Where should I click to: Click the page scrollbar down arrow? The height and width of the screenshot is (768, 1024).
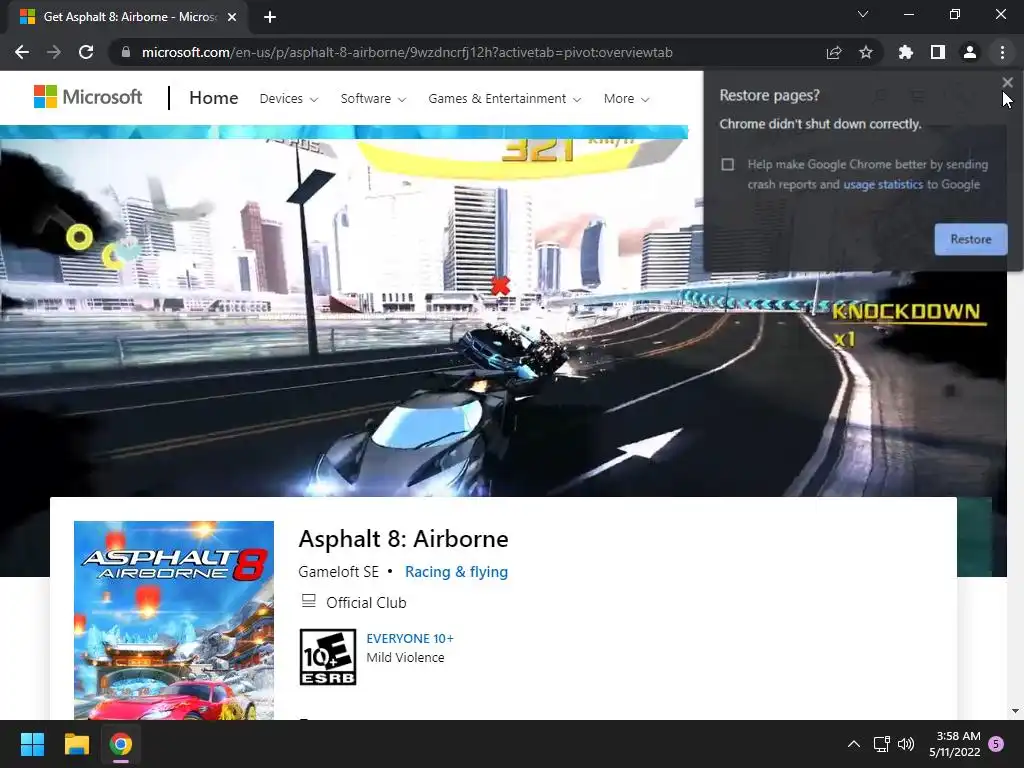pyautogui.click(x=1015, y=711)
